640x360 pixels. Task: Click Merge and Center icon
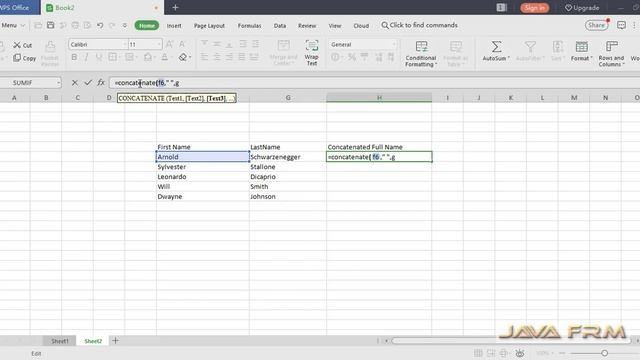(x=284, y=46)
